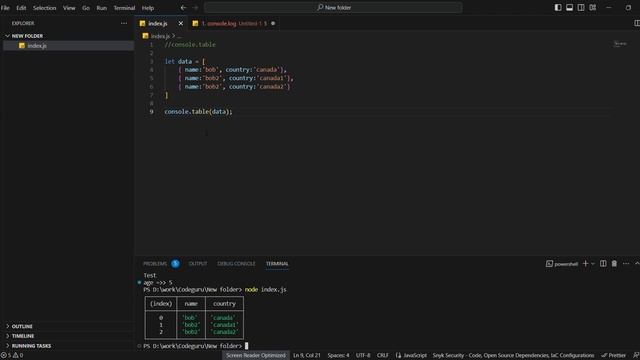Click the index.js breadcrumb
640x360 pixels.
tap(160, 36)
